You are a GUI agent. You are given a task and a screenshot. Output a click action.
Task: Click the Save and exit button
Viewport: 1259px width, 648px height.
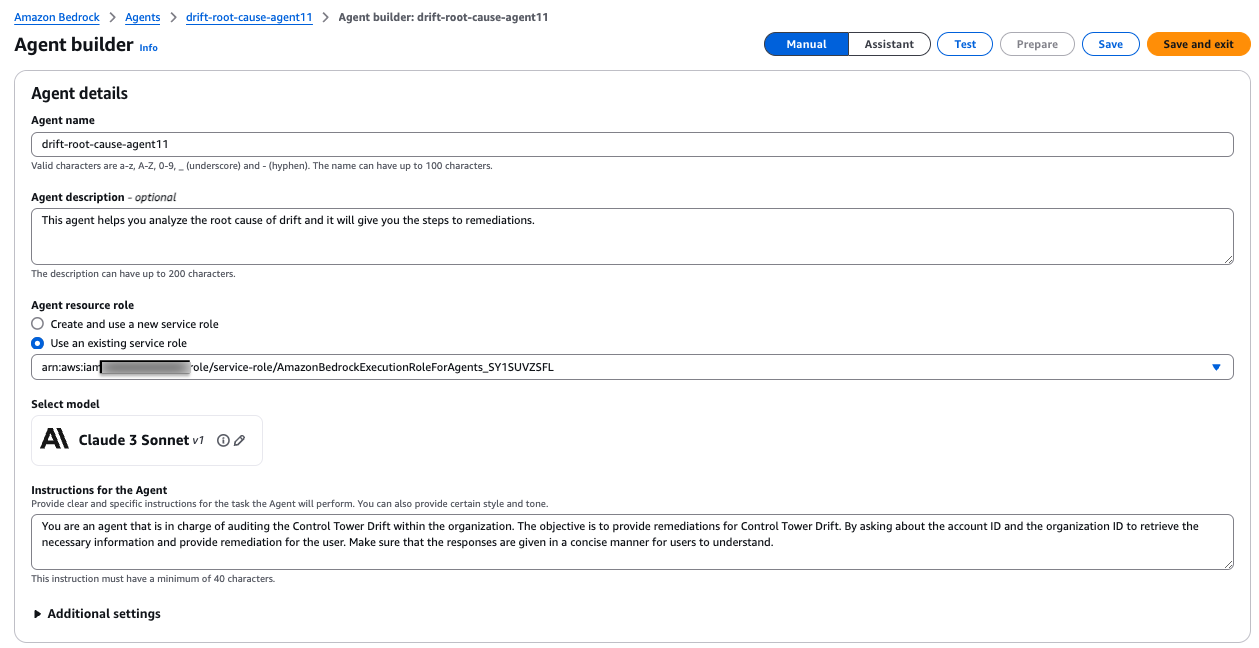(1198, 43)
